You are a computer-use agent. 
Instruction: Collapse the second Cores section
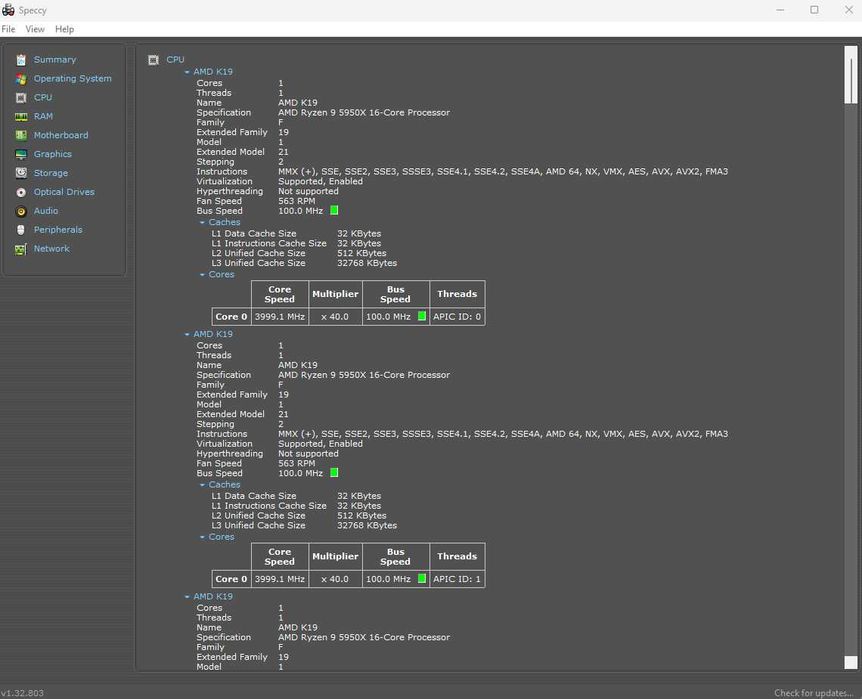(202, 537)
